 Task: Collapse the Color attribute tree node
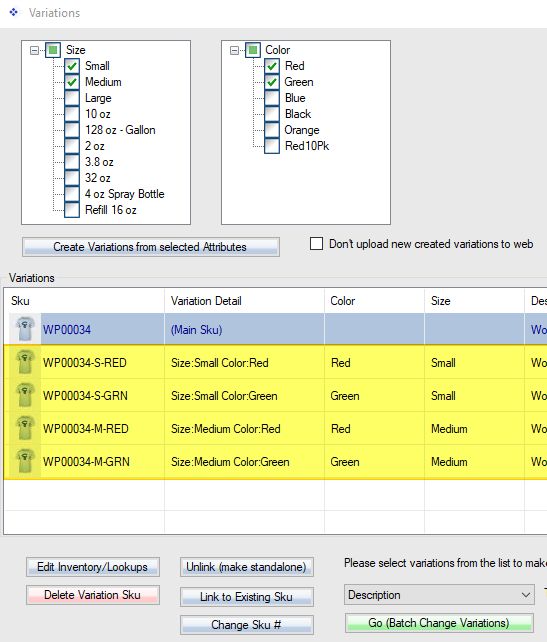pos(235,50)
